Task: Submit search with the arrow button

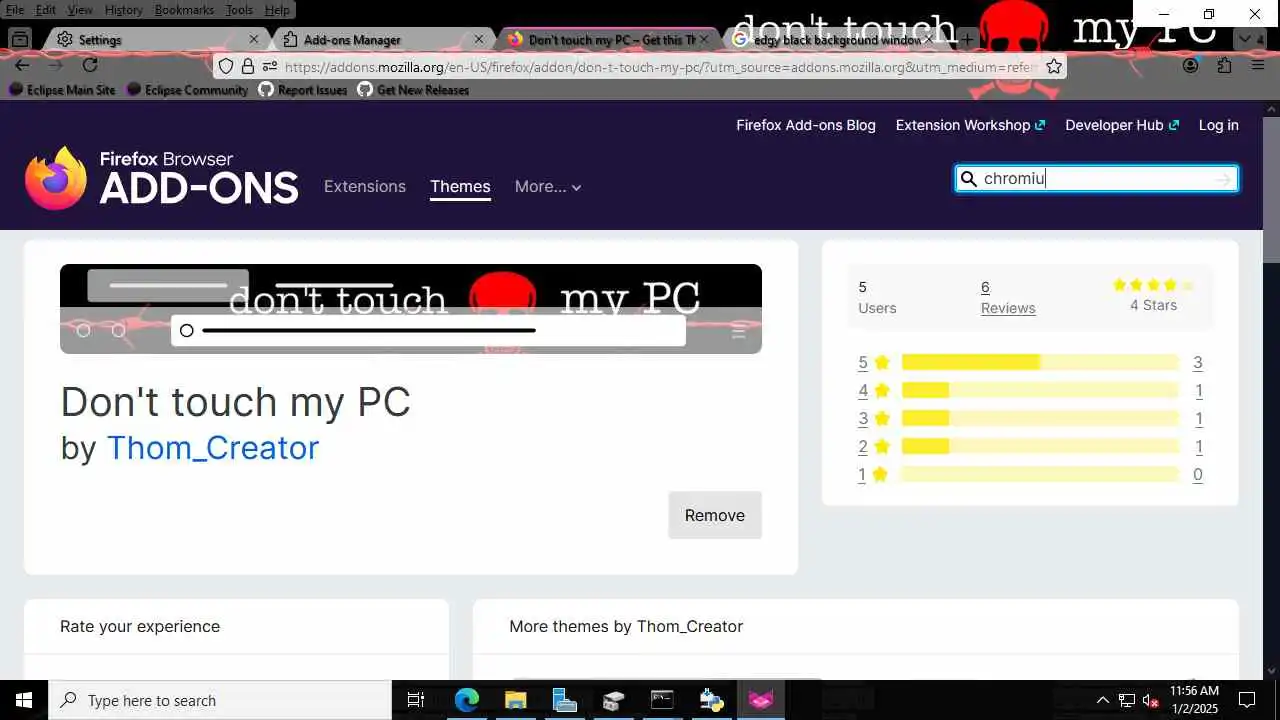Action: [1222, 179]
